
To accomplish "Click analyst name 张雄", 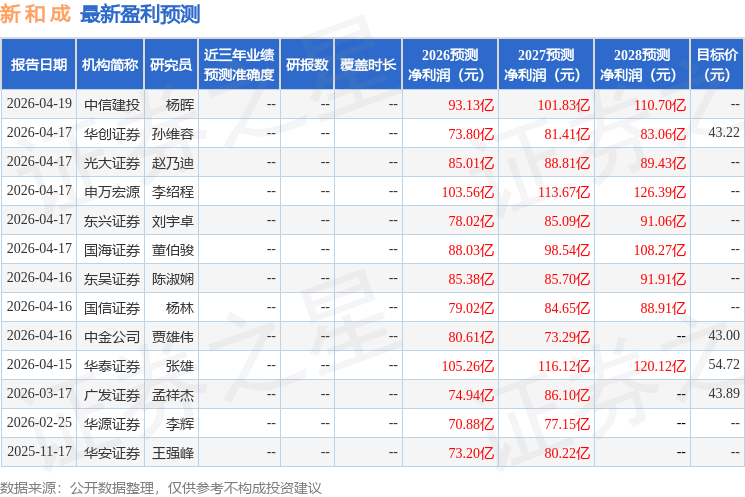I will 180,366.
